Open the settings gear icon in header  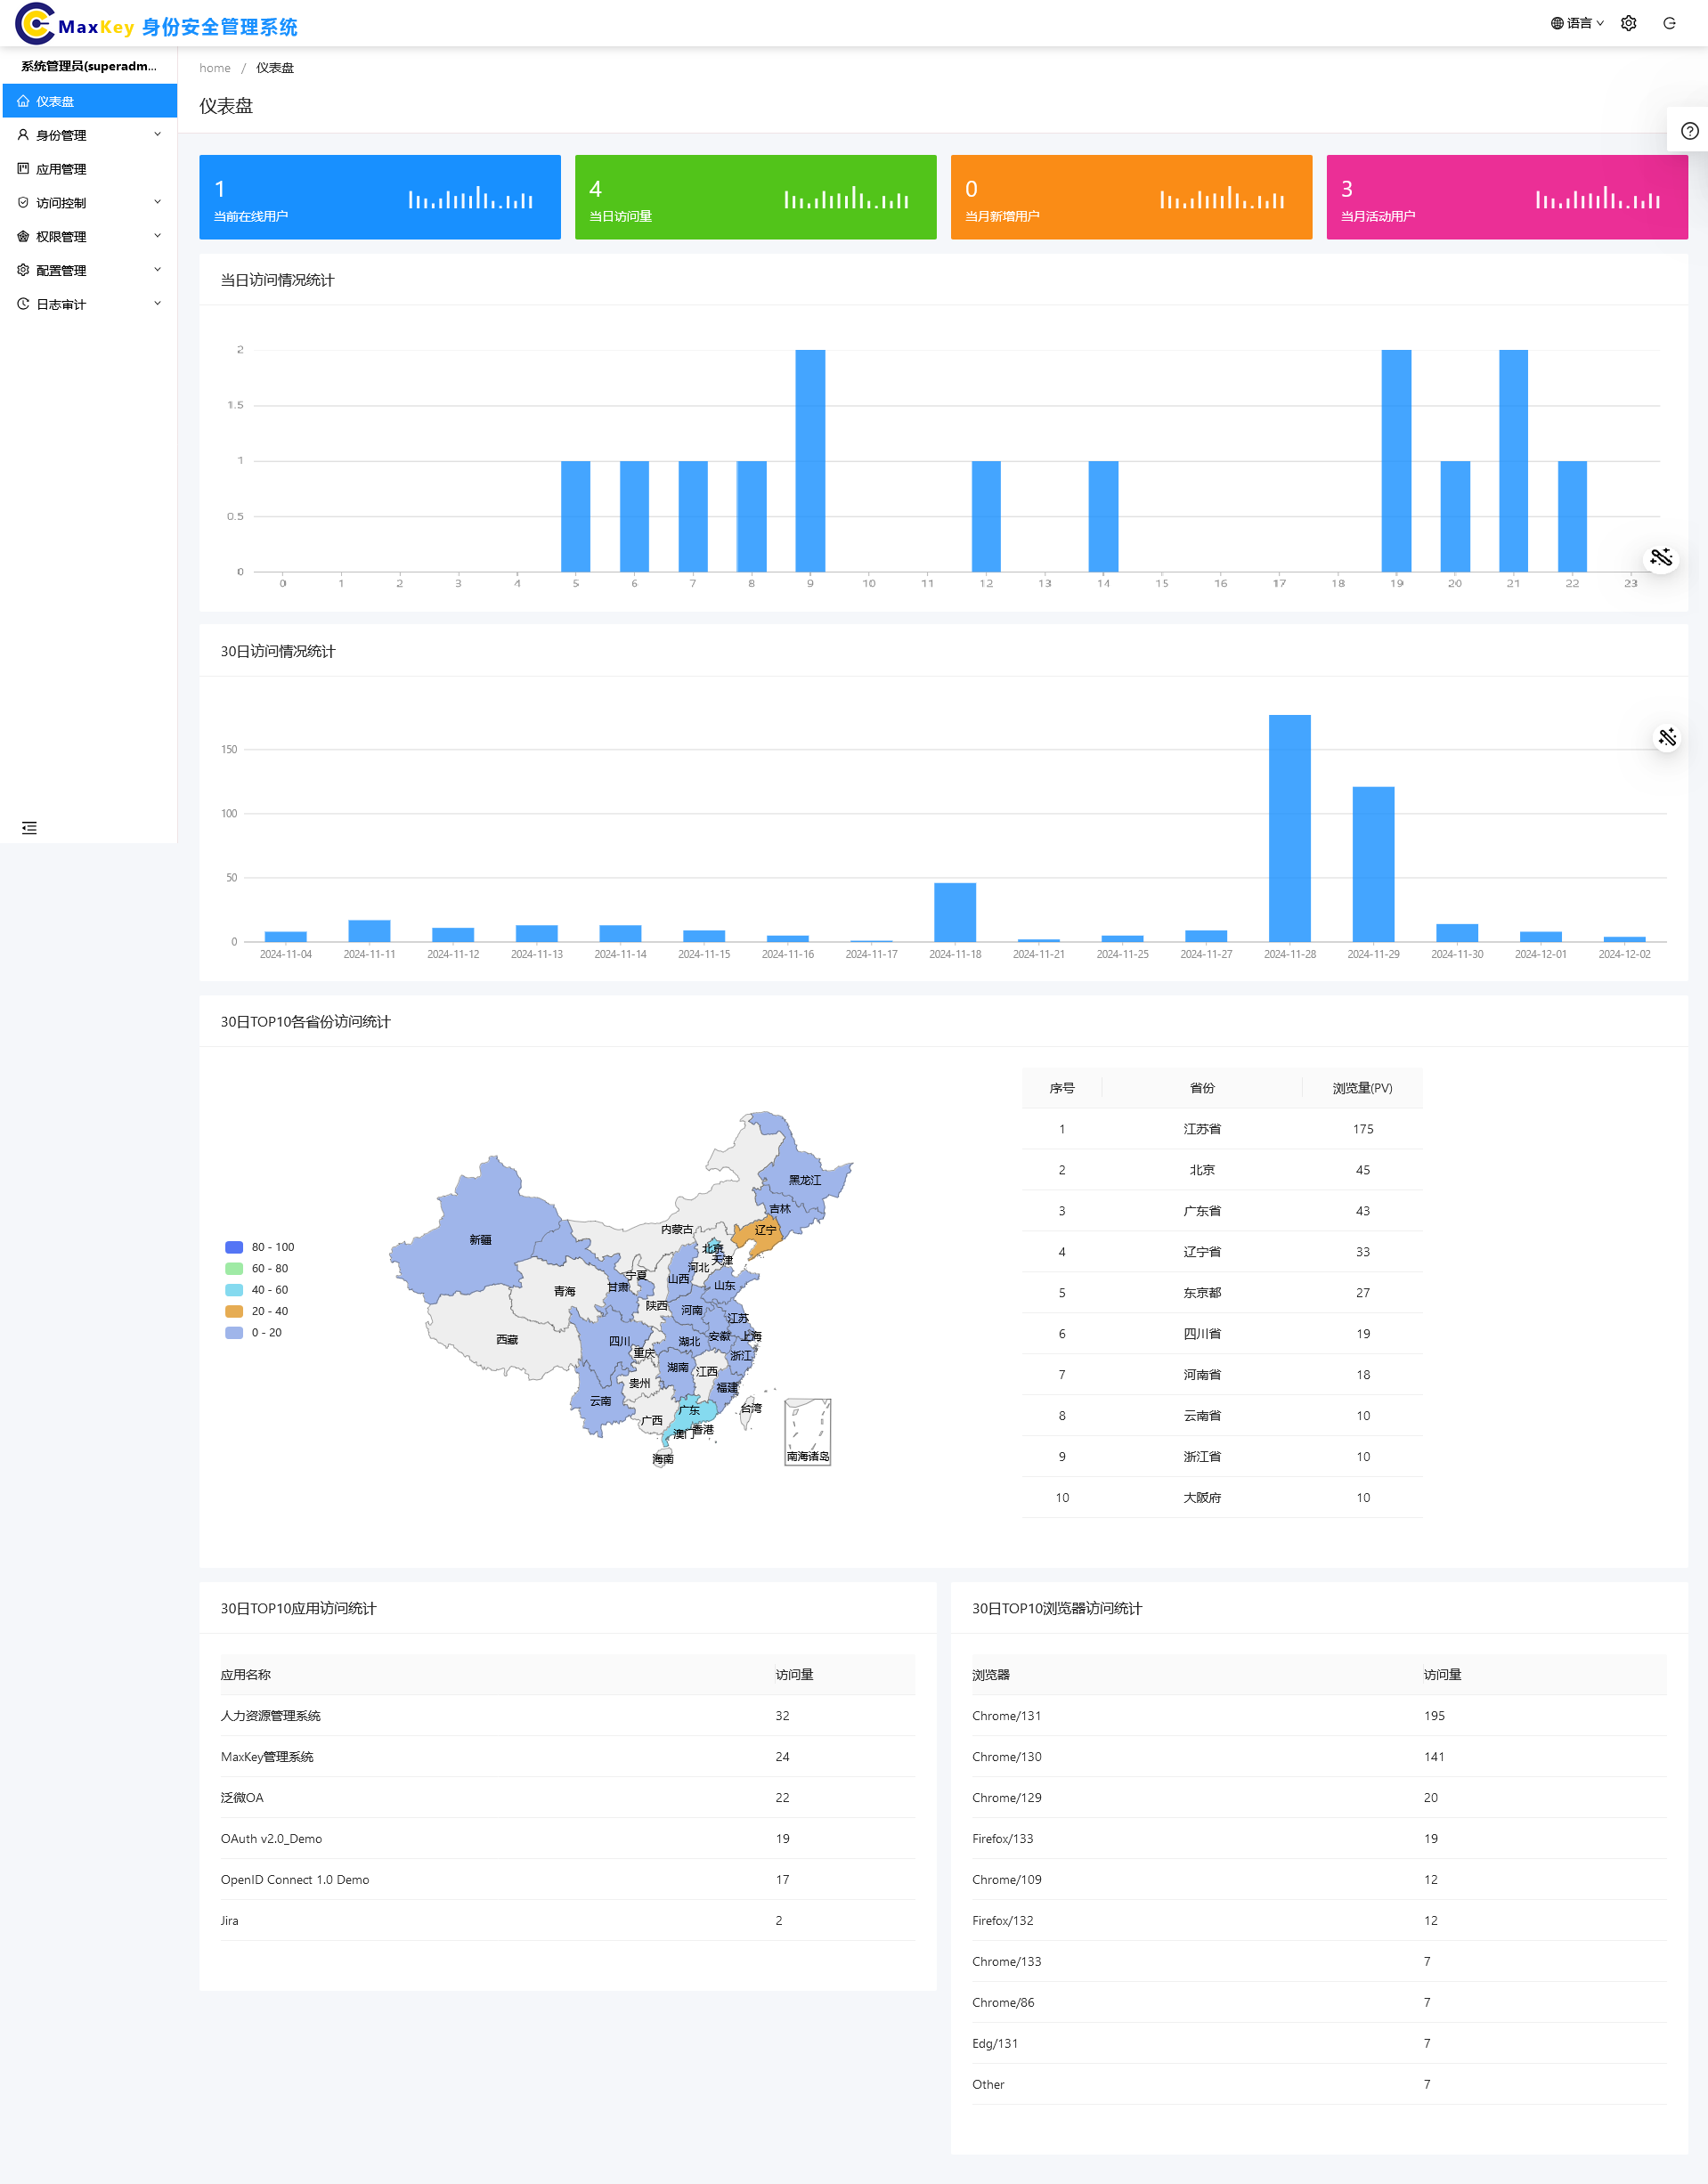coord(1628,23)
